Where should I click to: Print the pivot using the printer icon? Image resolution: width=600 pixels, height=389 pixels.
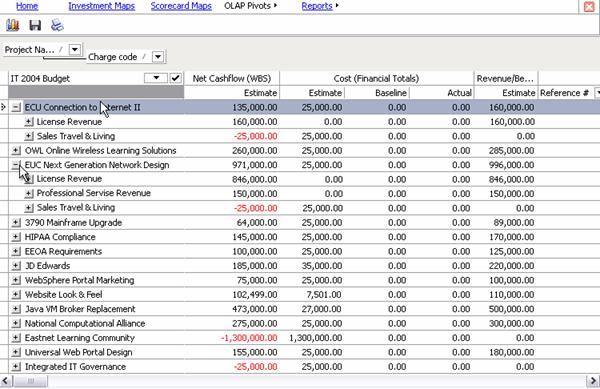coord(57,25)
